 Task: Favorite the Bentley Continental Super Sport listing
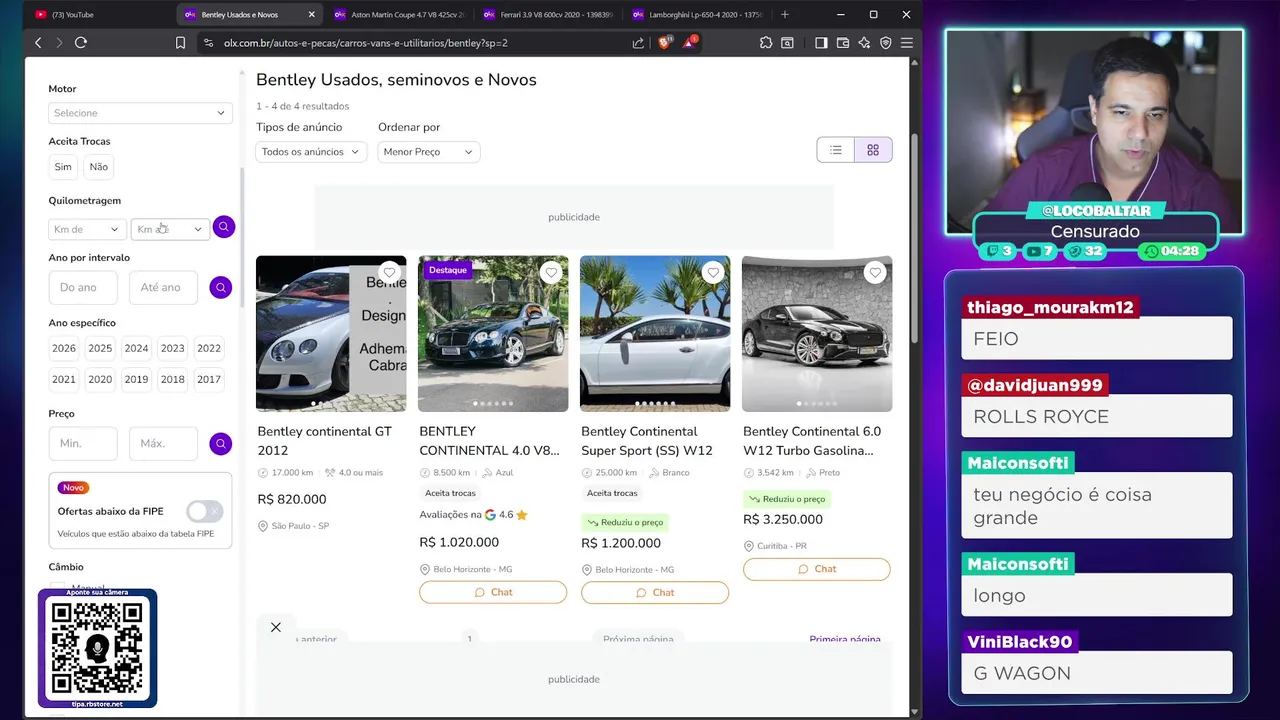[713, 272]
